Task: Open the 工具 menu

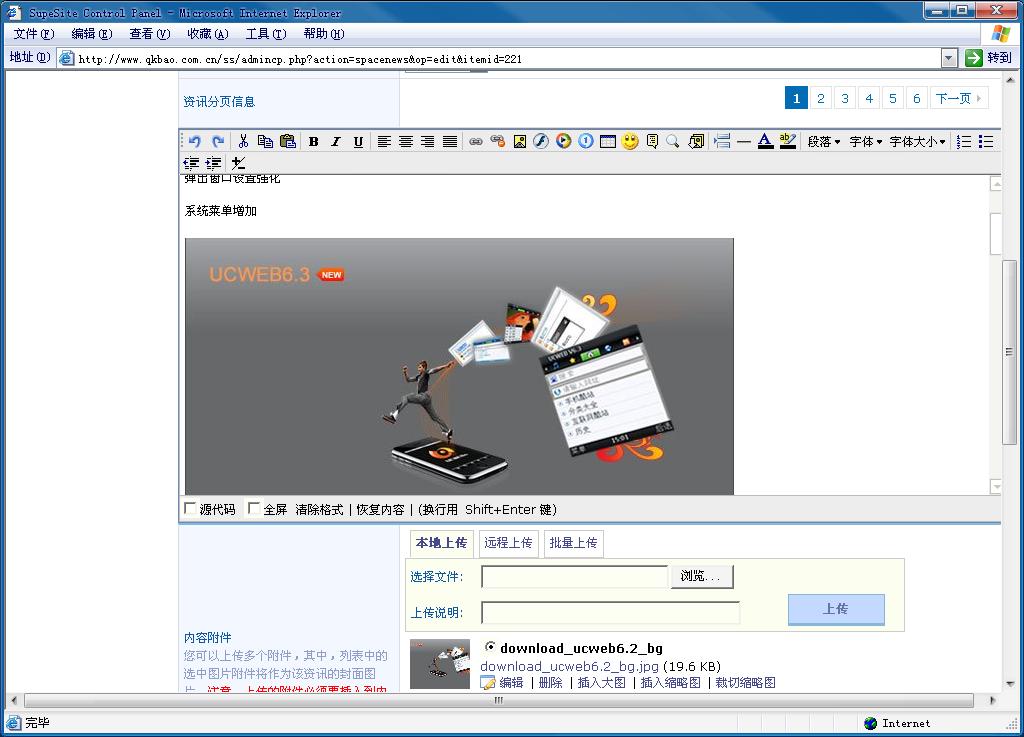Action: coord(266,34)
